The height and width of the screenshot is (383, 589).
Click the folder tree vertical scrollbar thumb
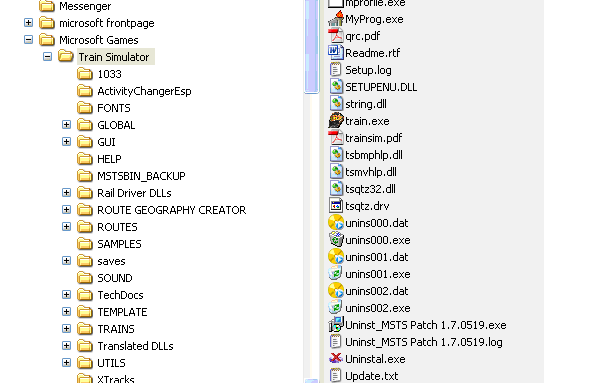click(x=312, y=46)
